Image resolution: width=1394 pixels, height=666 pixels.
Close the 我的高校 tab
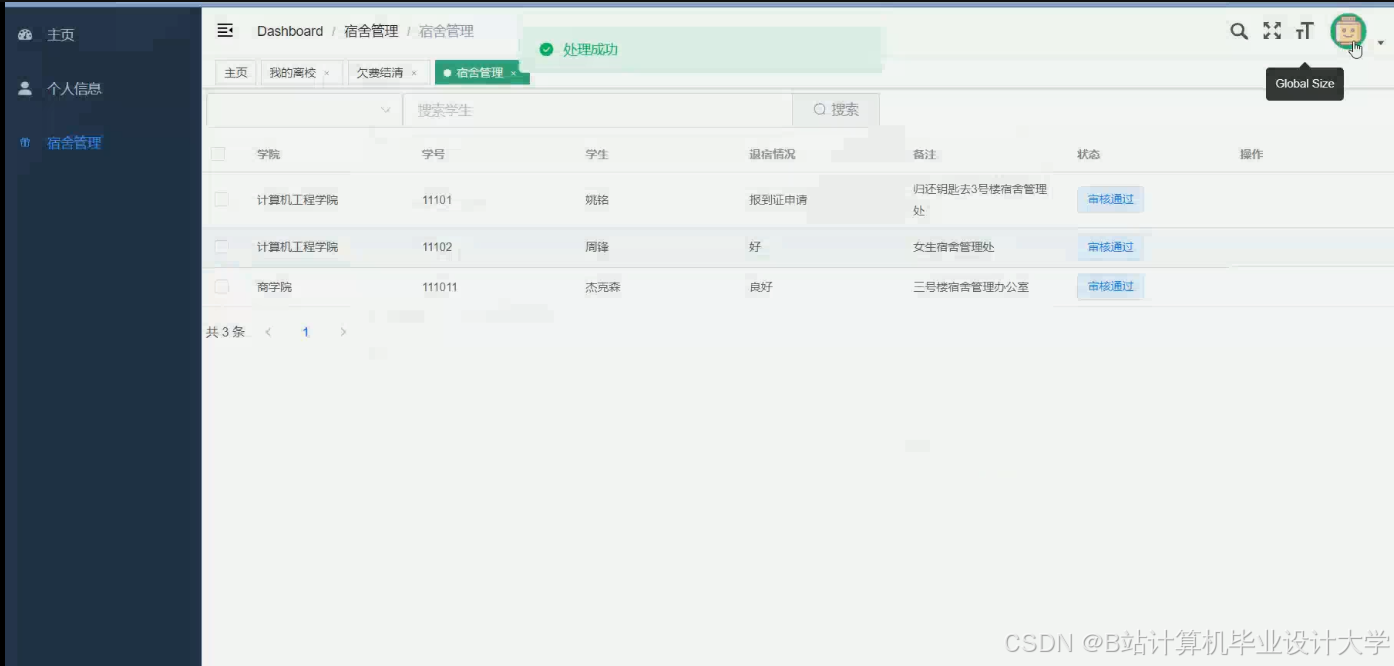click(x=325, y=71)
